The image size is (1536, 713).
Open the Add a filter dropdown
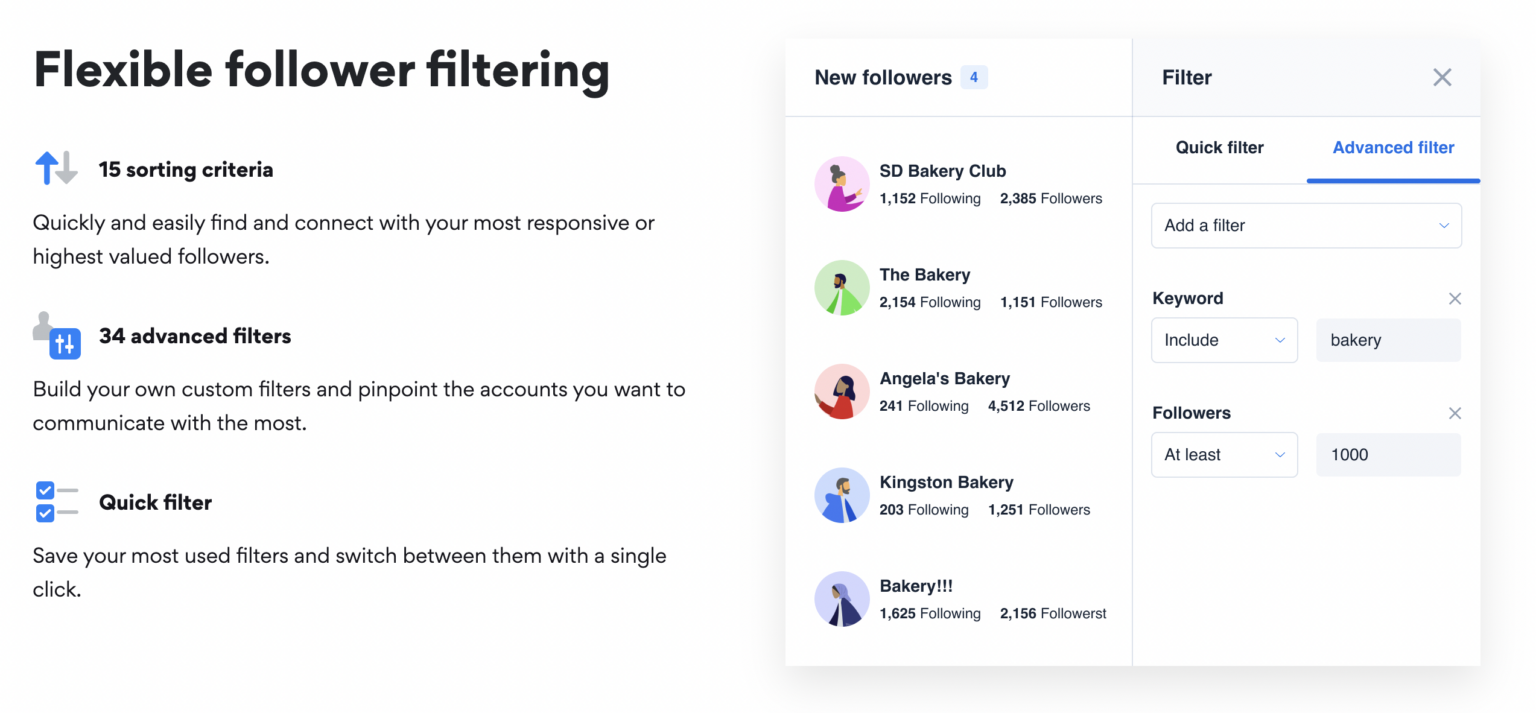(x=1306, y=225)
